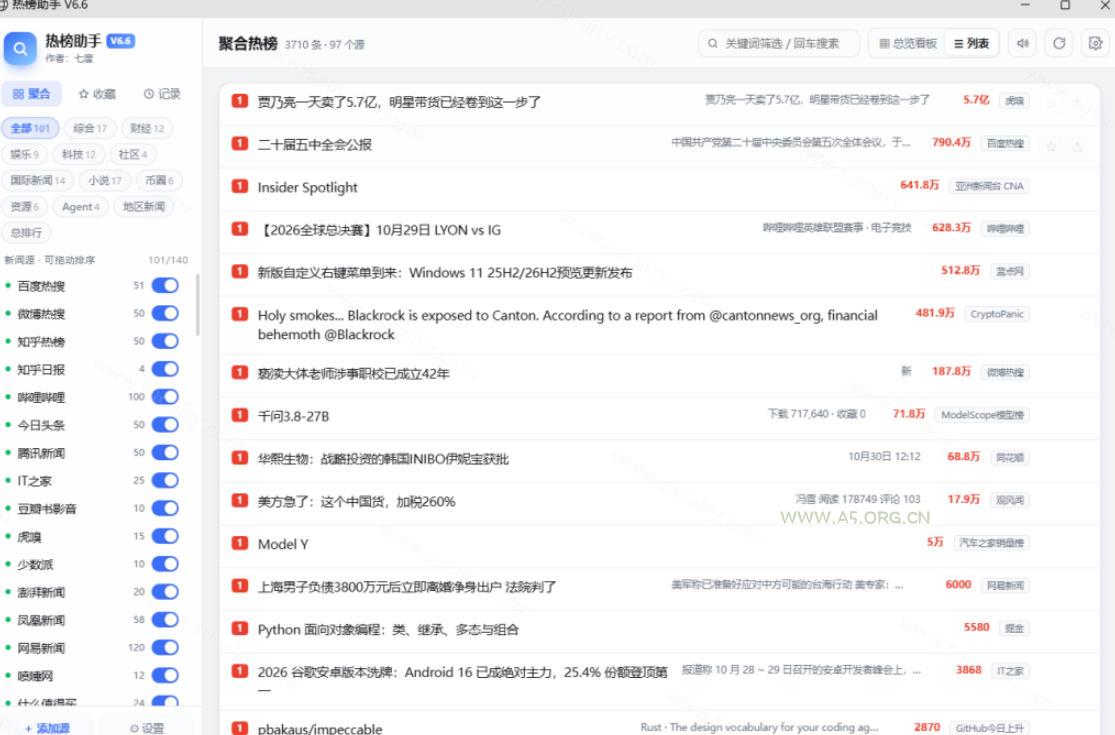Select the 全部 101 category filter
Screen dimensions: 1115x735
click(30, 128)
